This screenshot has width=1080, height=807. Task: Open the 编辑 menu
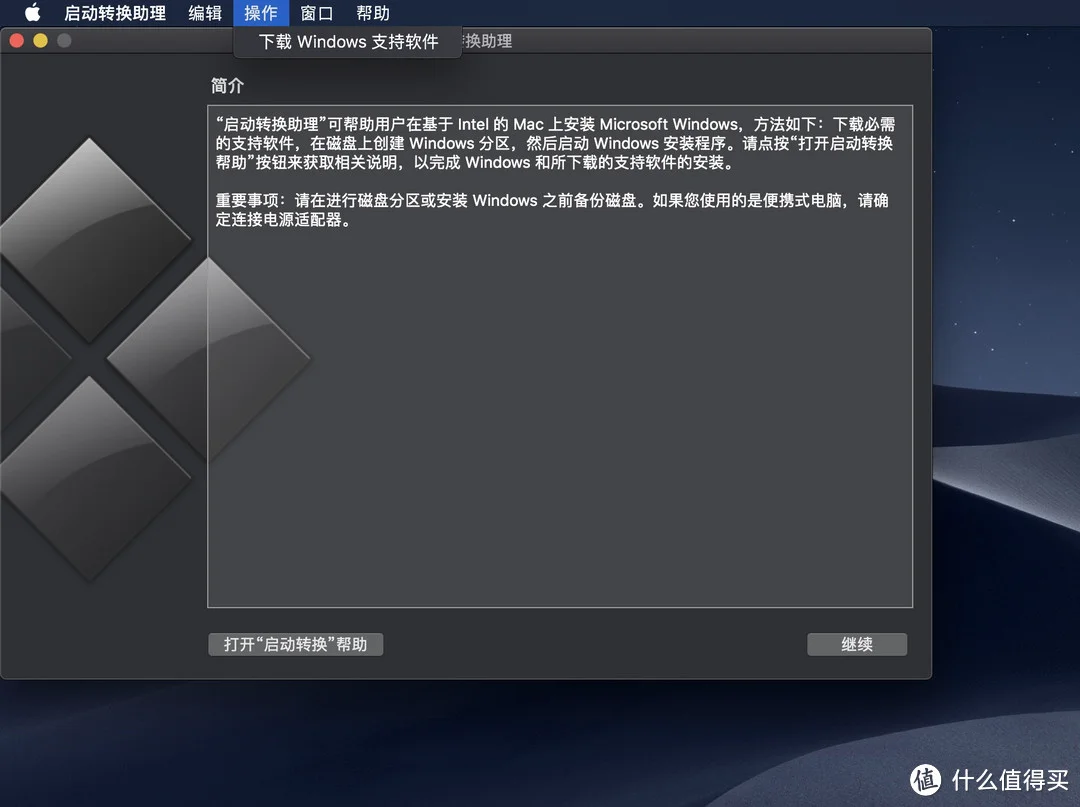[205, 13]
